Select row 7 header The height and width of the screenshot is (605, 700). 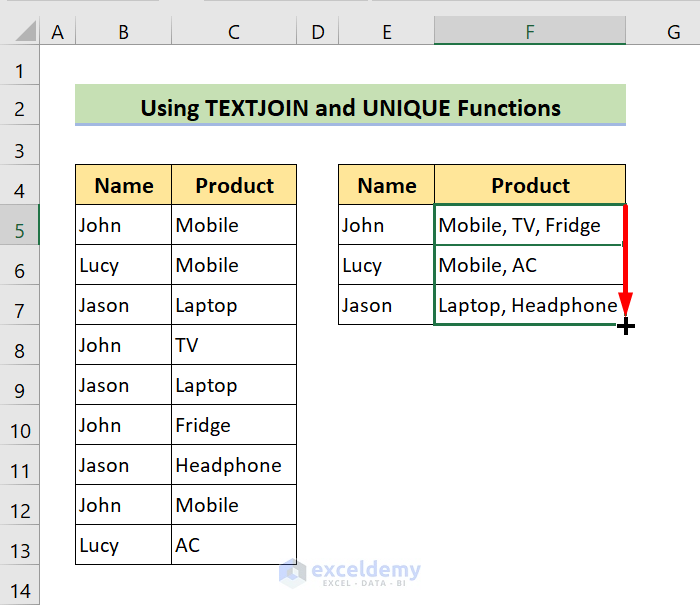[20, 305]
